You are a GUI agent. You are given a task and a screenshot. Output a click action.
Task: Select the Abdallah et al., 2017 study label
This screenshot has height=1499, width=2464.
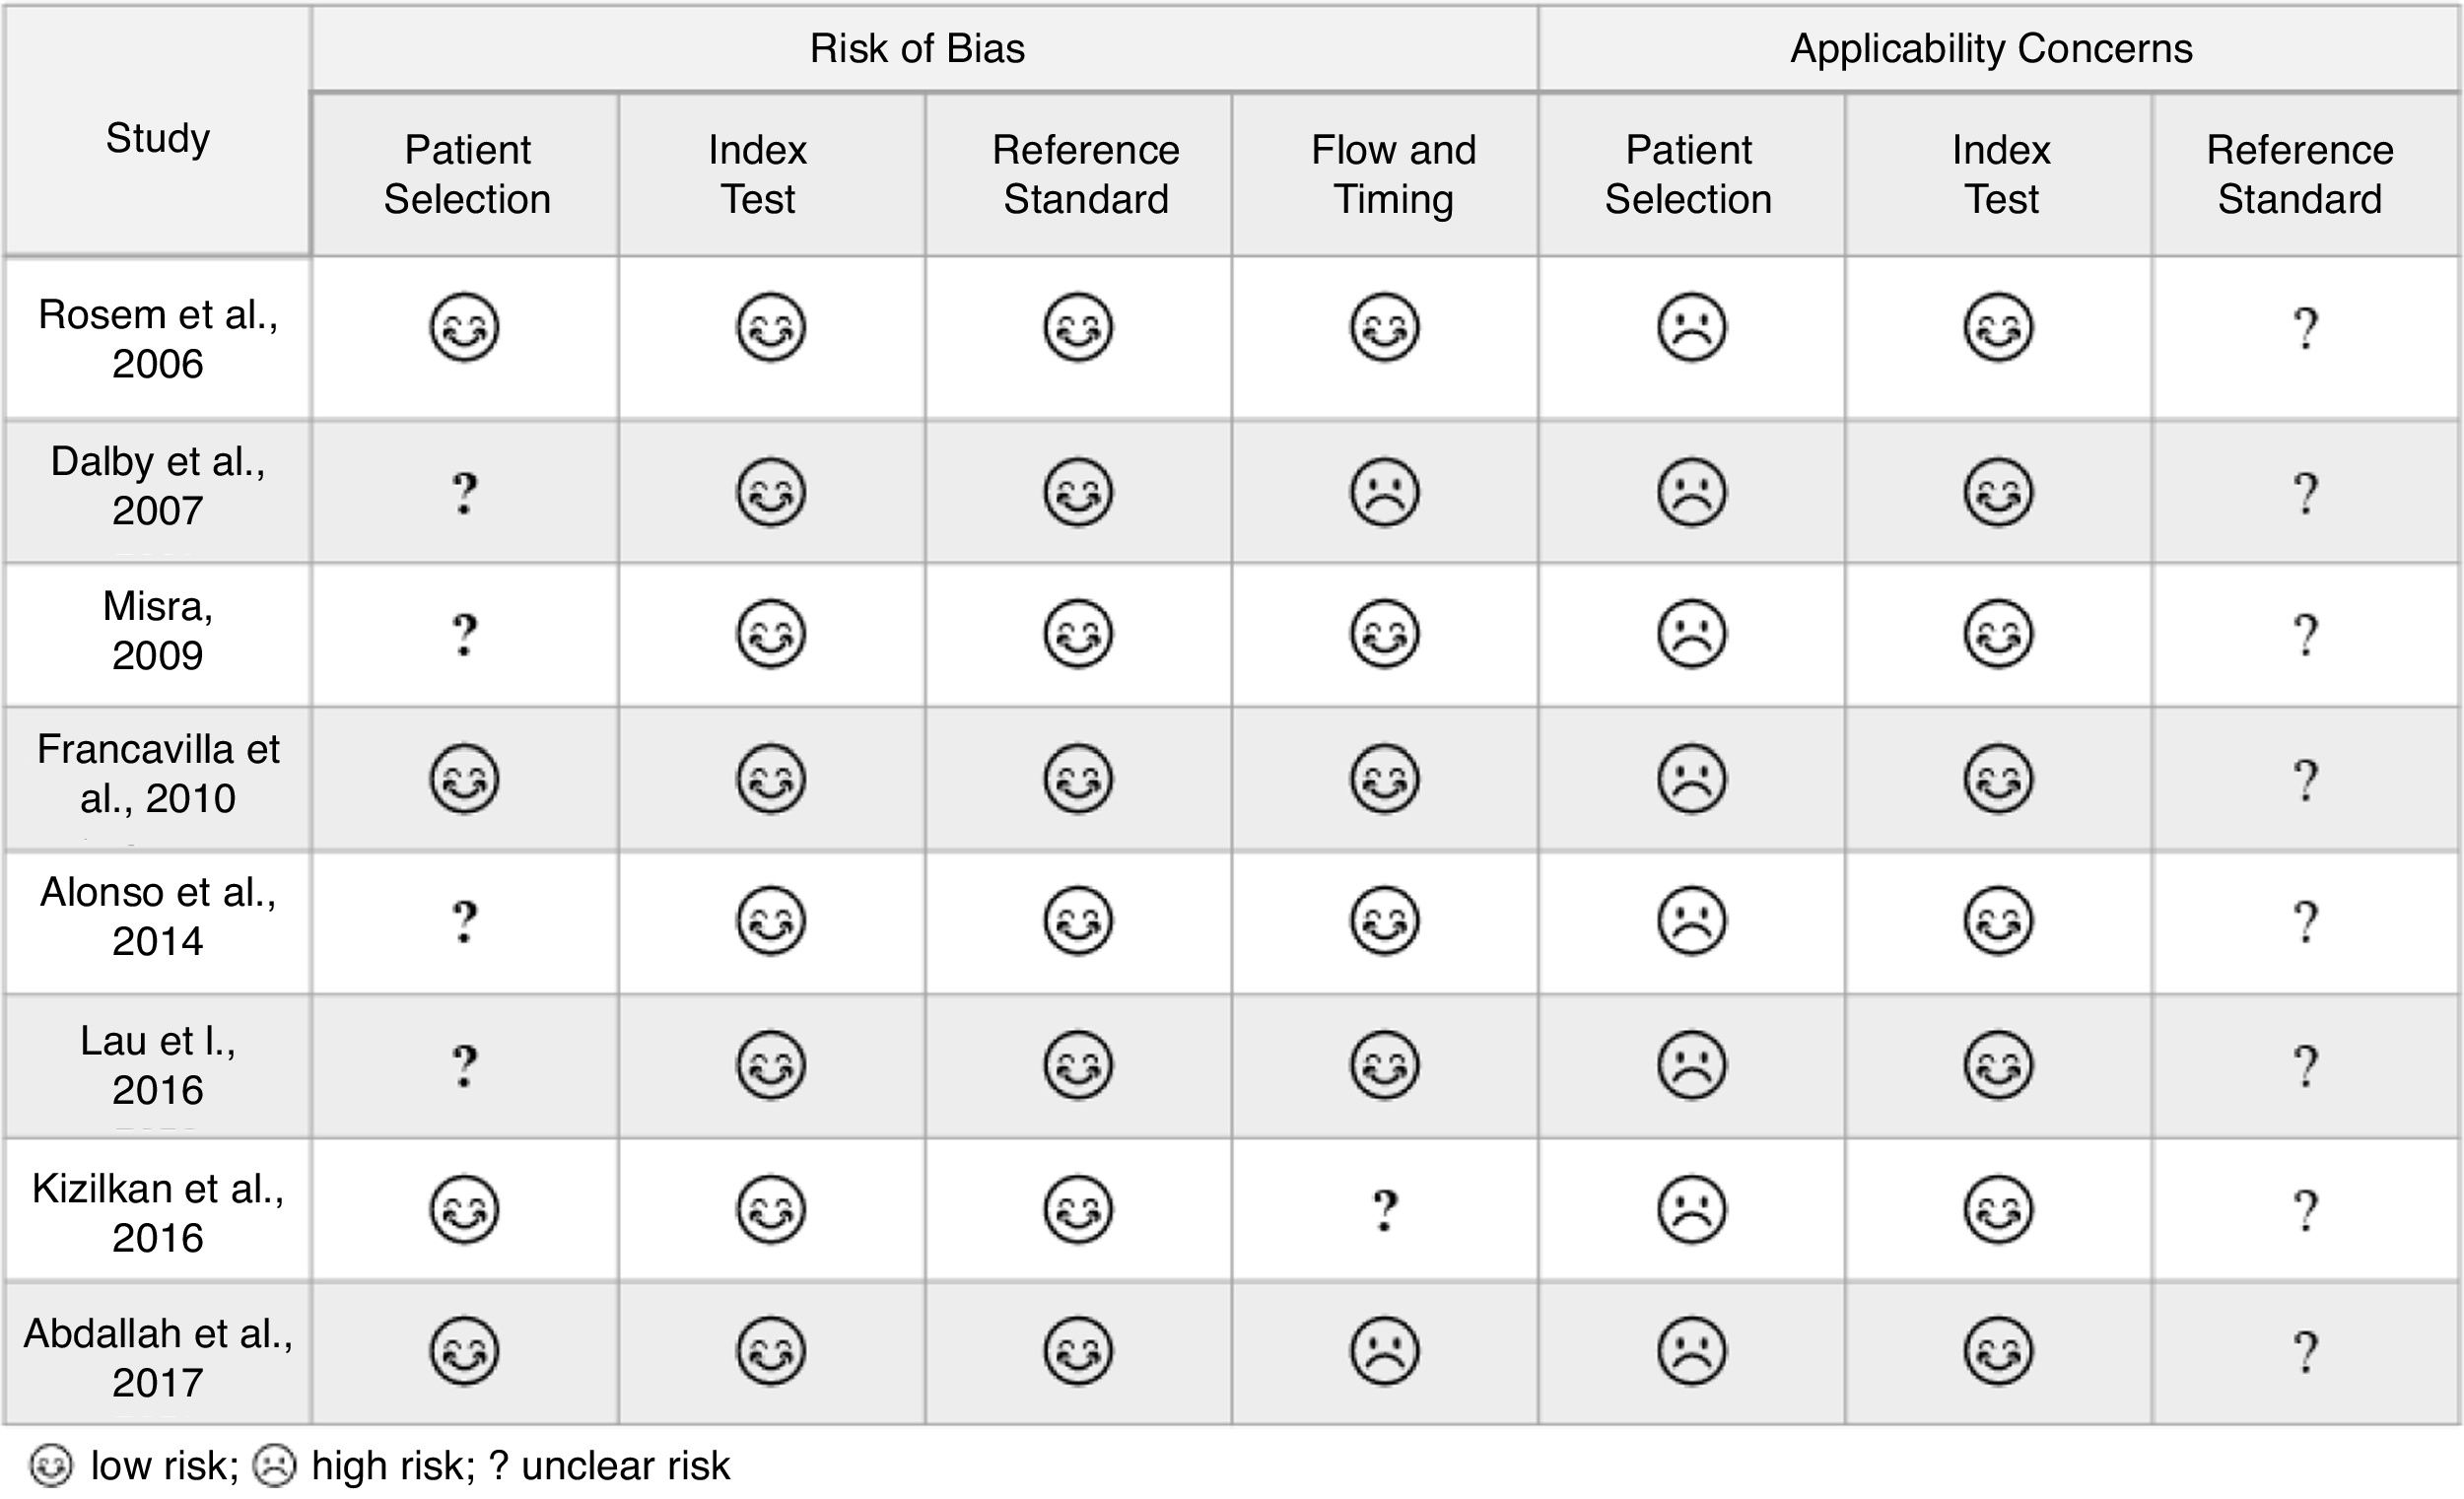pos(158,1357)
